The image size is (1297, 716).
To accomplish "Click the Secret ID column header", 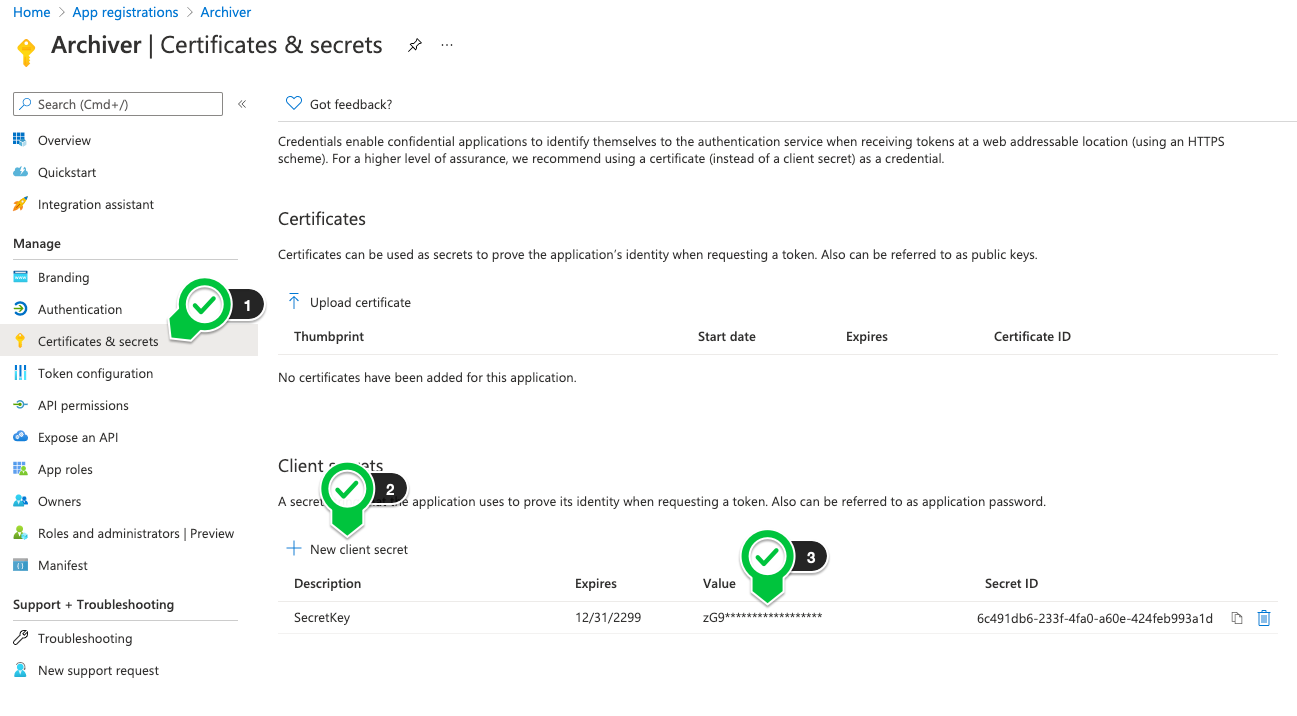I will coord(1011,583).
